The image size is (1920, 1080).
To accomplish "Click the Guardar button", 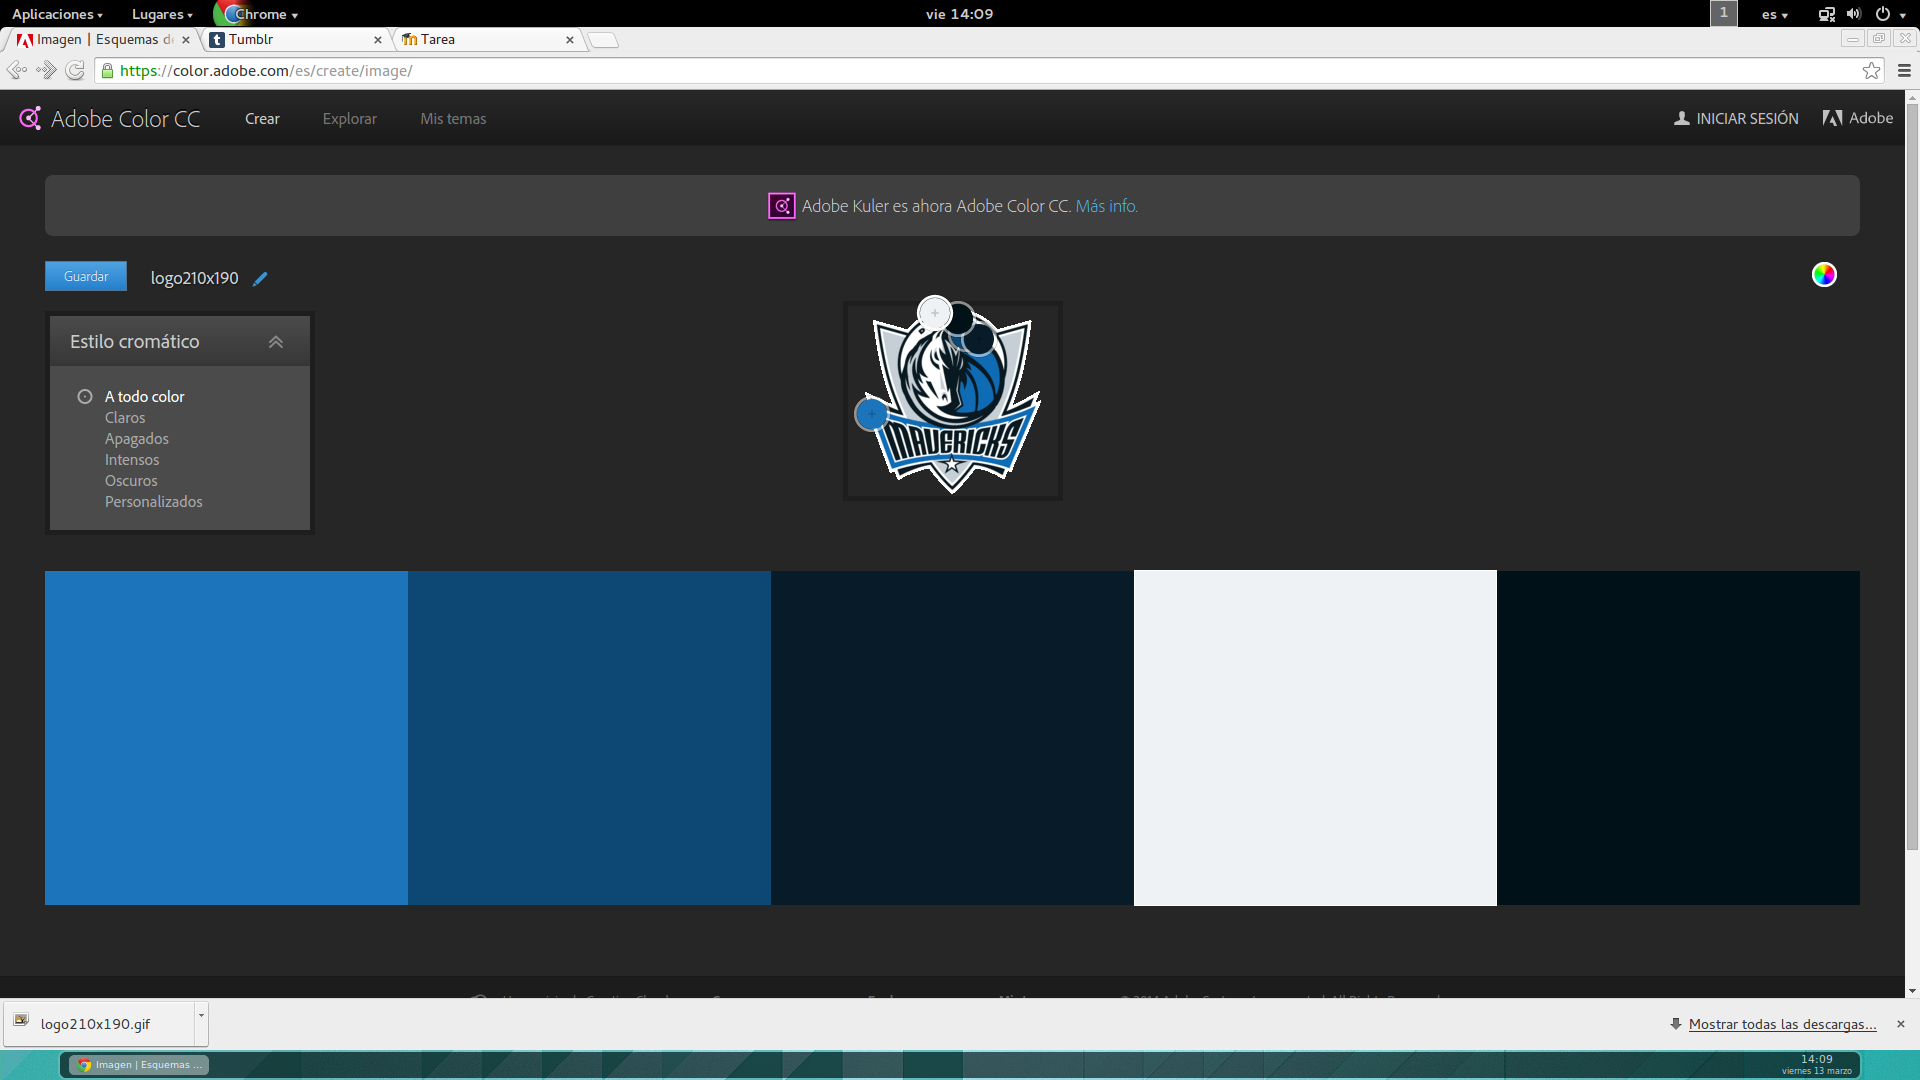I will point(86,276).
